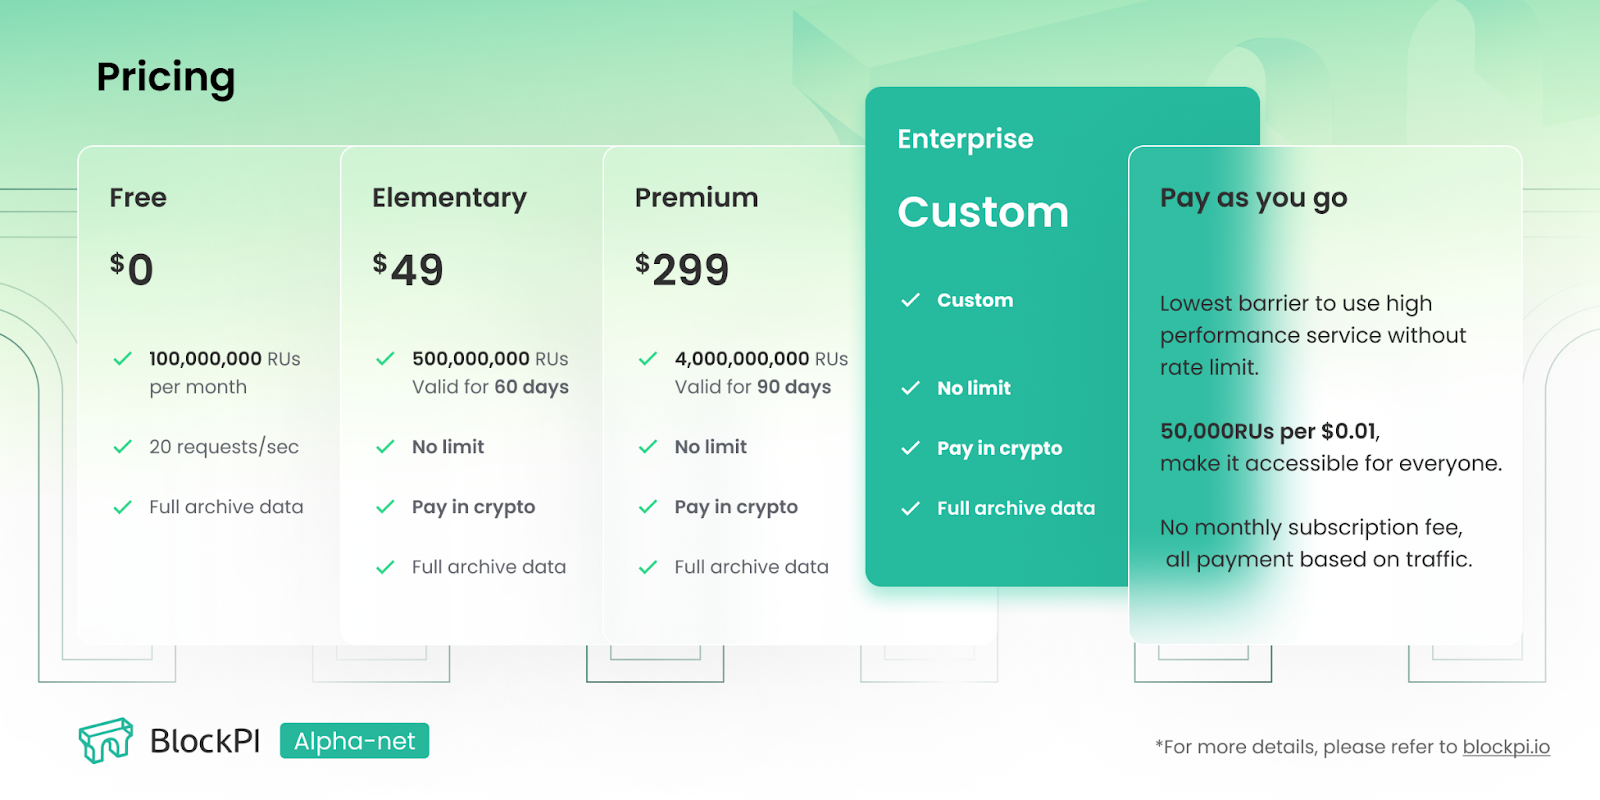The image size is (1600, 800).
Task: Click Enterprise checkmark next to Custom feature
Action: 910,300
